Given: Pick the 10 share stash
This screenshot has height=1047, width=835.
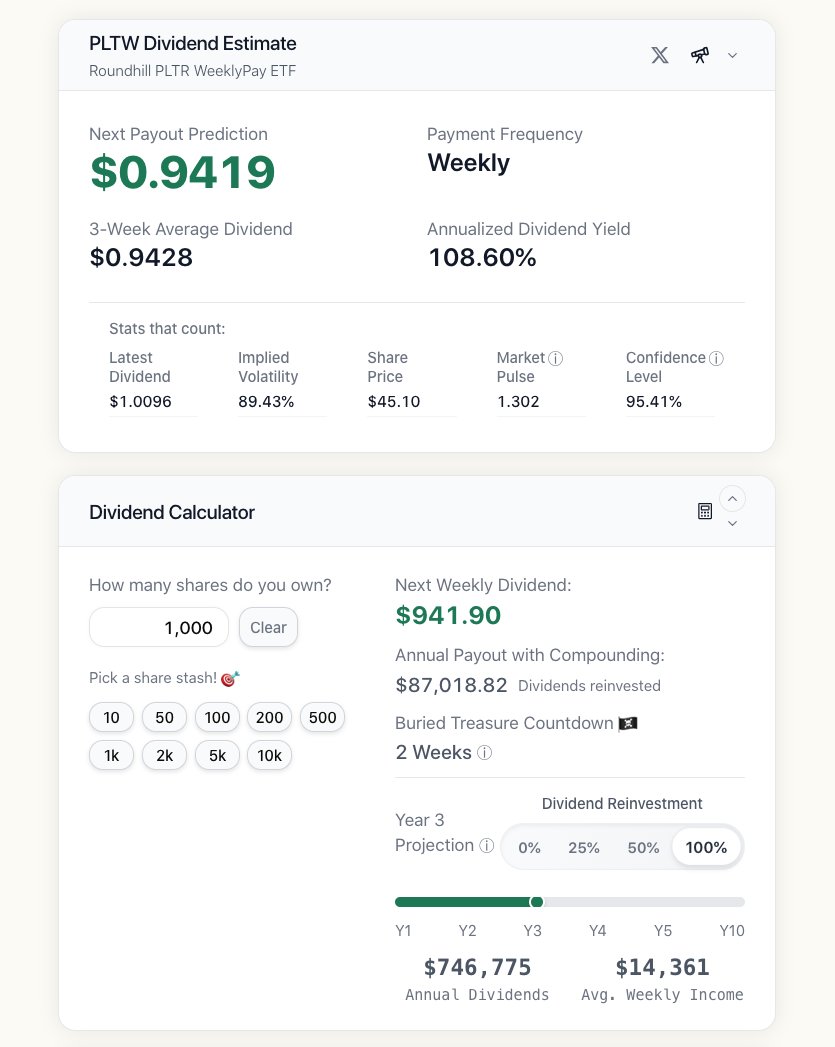Looking at the screenshot, I should (111, 717).
